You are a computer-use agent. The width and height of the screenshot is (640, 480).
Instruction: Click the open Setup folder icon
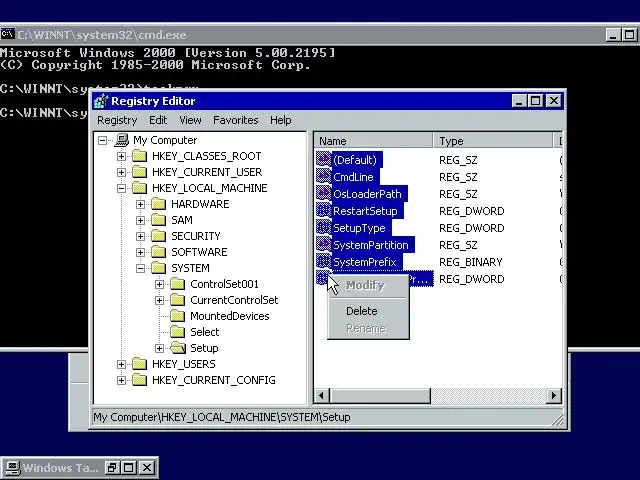178,348
